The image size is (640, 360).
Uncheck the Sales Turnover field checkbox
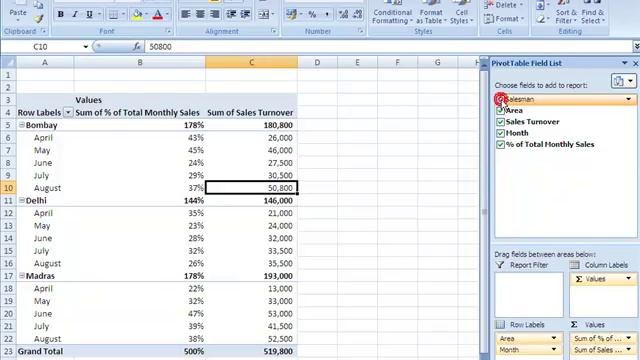pyautogui.click(x=500, y=122)
